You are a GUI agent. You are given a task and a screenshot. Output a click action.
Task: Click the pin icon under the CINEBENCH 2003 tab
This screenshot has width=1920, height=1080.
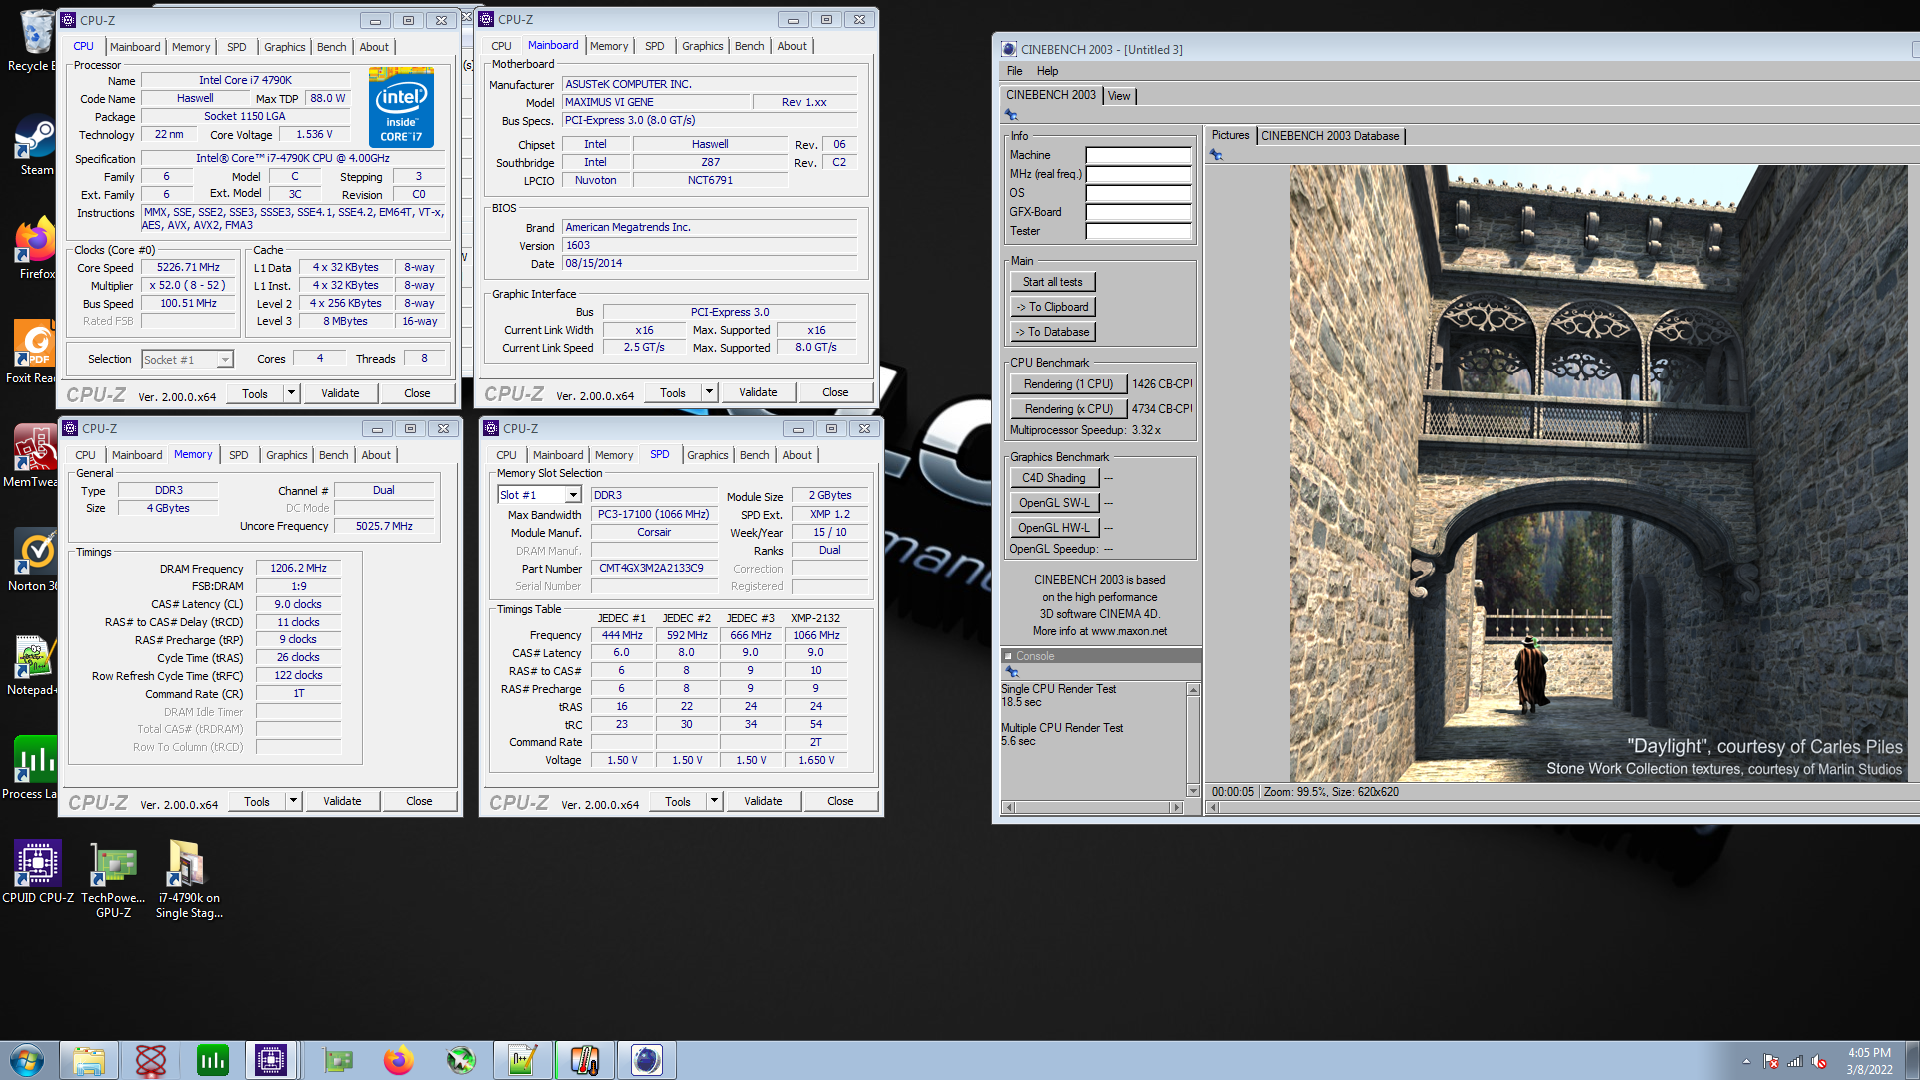pos(1011,115)
